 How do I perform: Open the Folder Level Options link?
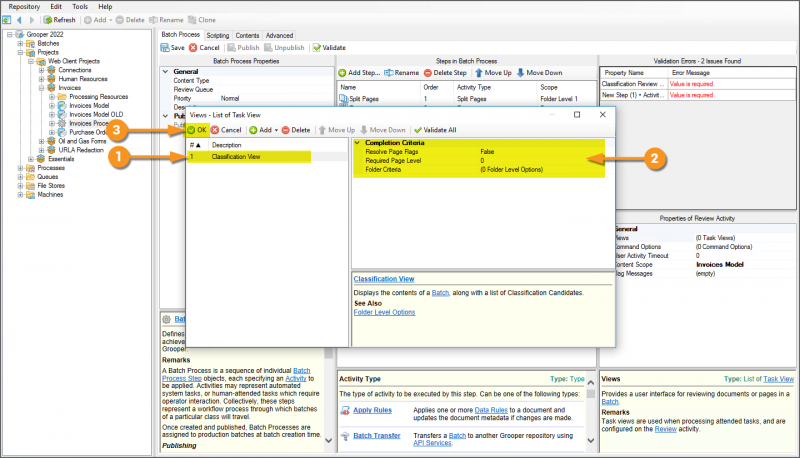tap(383, 312)
